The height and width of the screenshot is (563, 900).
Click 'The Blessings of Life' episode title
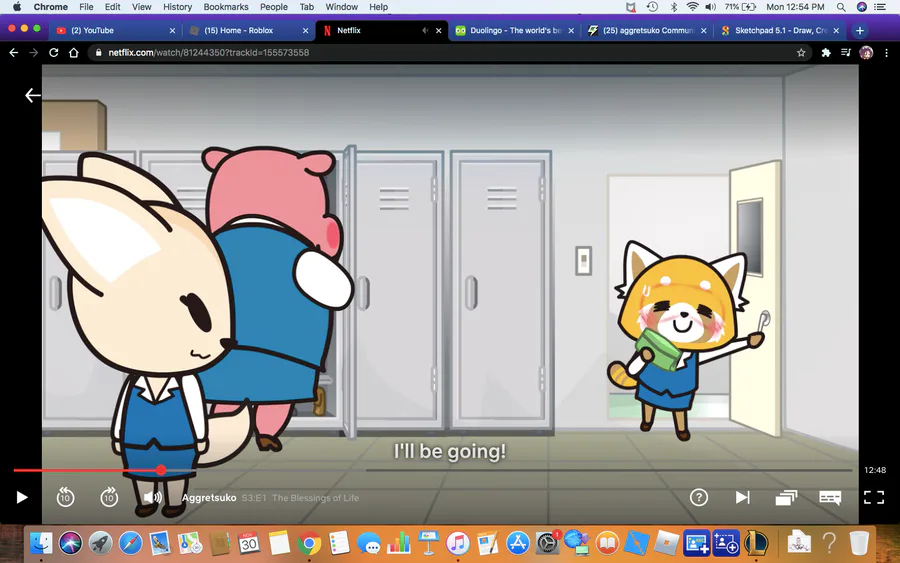(x=316, y=498)
